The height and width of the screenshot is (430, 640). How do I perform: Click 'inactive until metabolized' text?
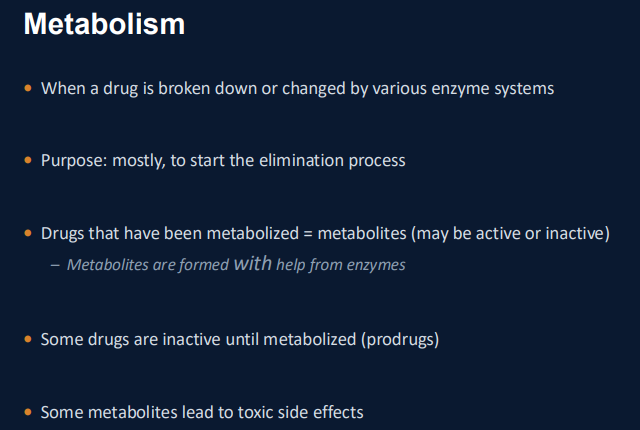[x=260, y=339]
